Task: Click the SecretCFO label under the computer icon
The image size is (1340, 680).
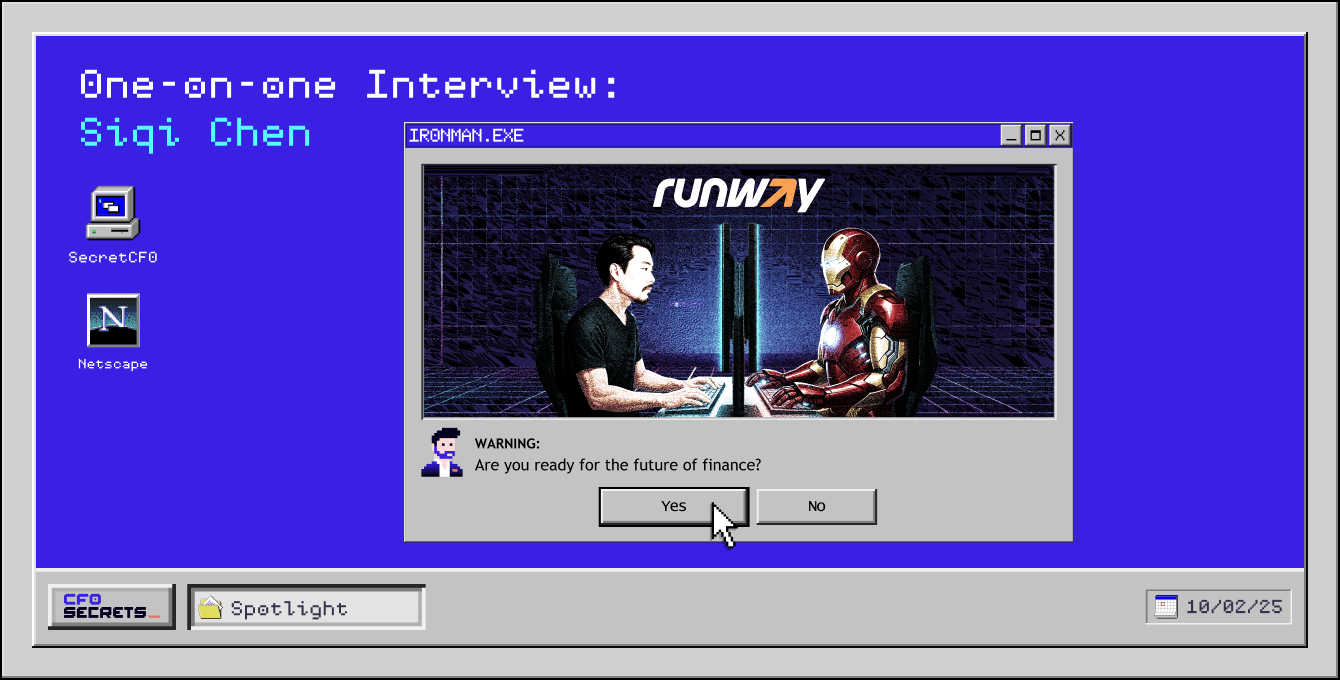Action: (113, 257)
